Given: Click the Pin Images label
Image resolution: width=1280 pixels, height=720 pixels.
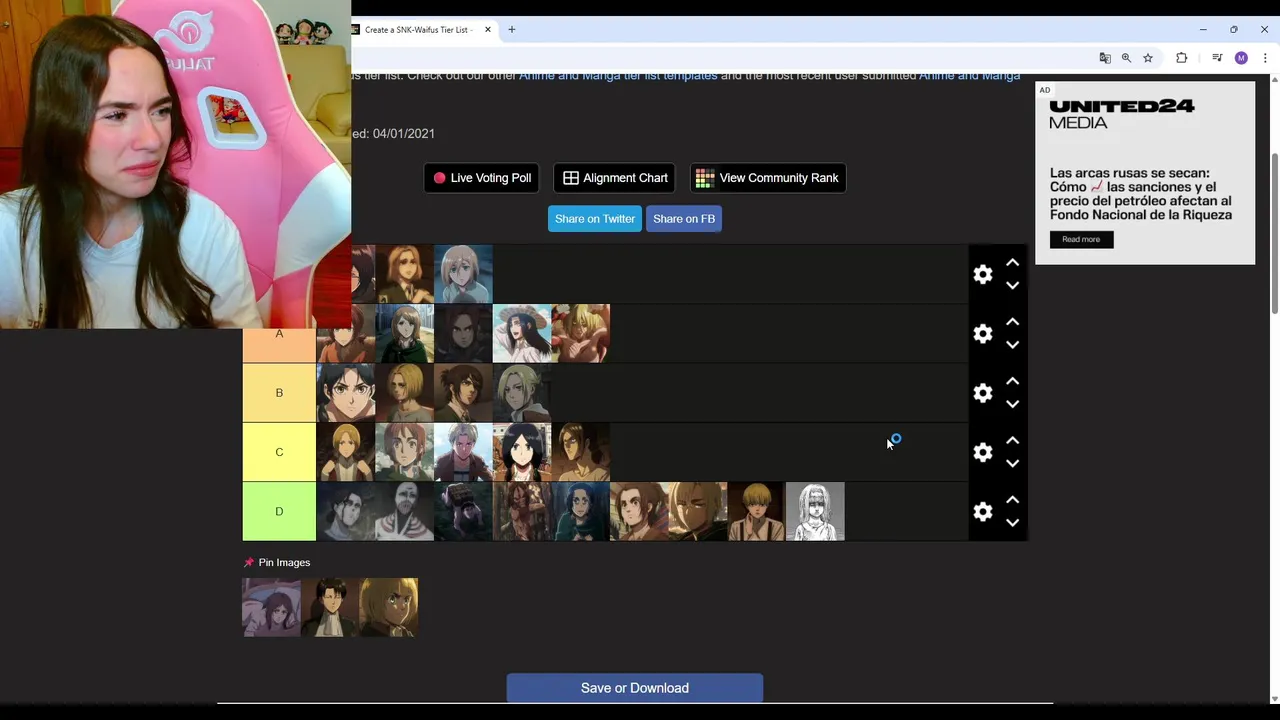Looking at the screenshot, I should pos(284,563).
